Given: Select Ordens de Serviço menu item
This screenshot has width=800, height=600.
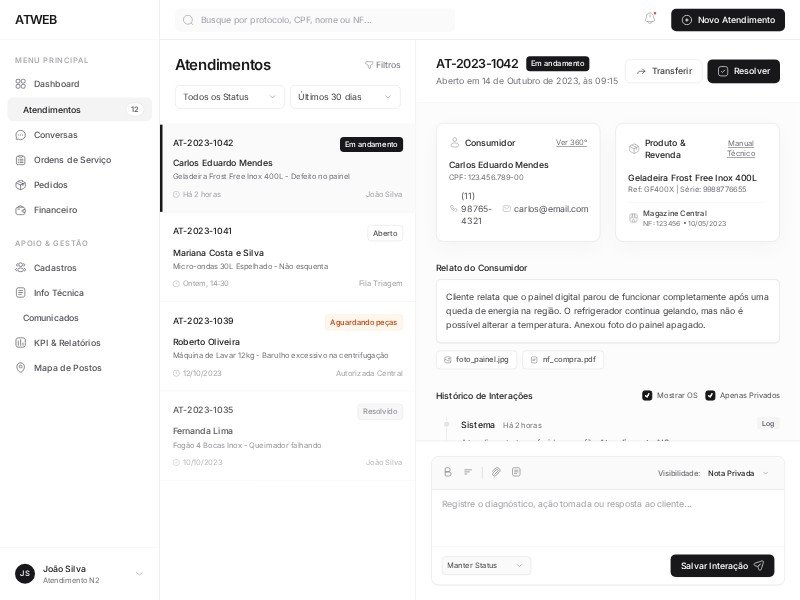Looking at the screenshot, I should tap(72, 160).
